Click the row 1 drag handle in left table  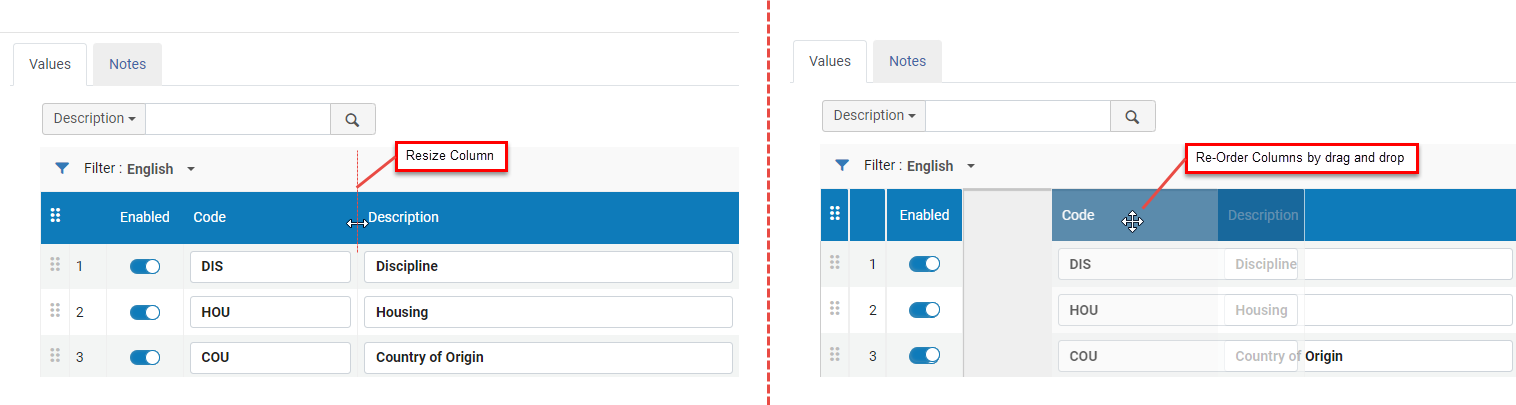pos(55,266)
